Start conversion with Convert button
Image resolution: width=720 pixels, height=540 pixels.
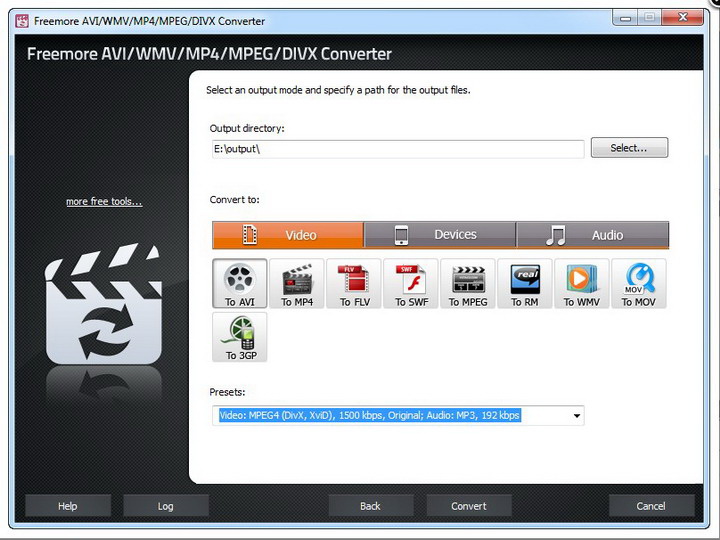point(468,506)
